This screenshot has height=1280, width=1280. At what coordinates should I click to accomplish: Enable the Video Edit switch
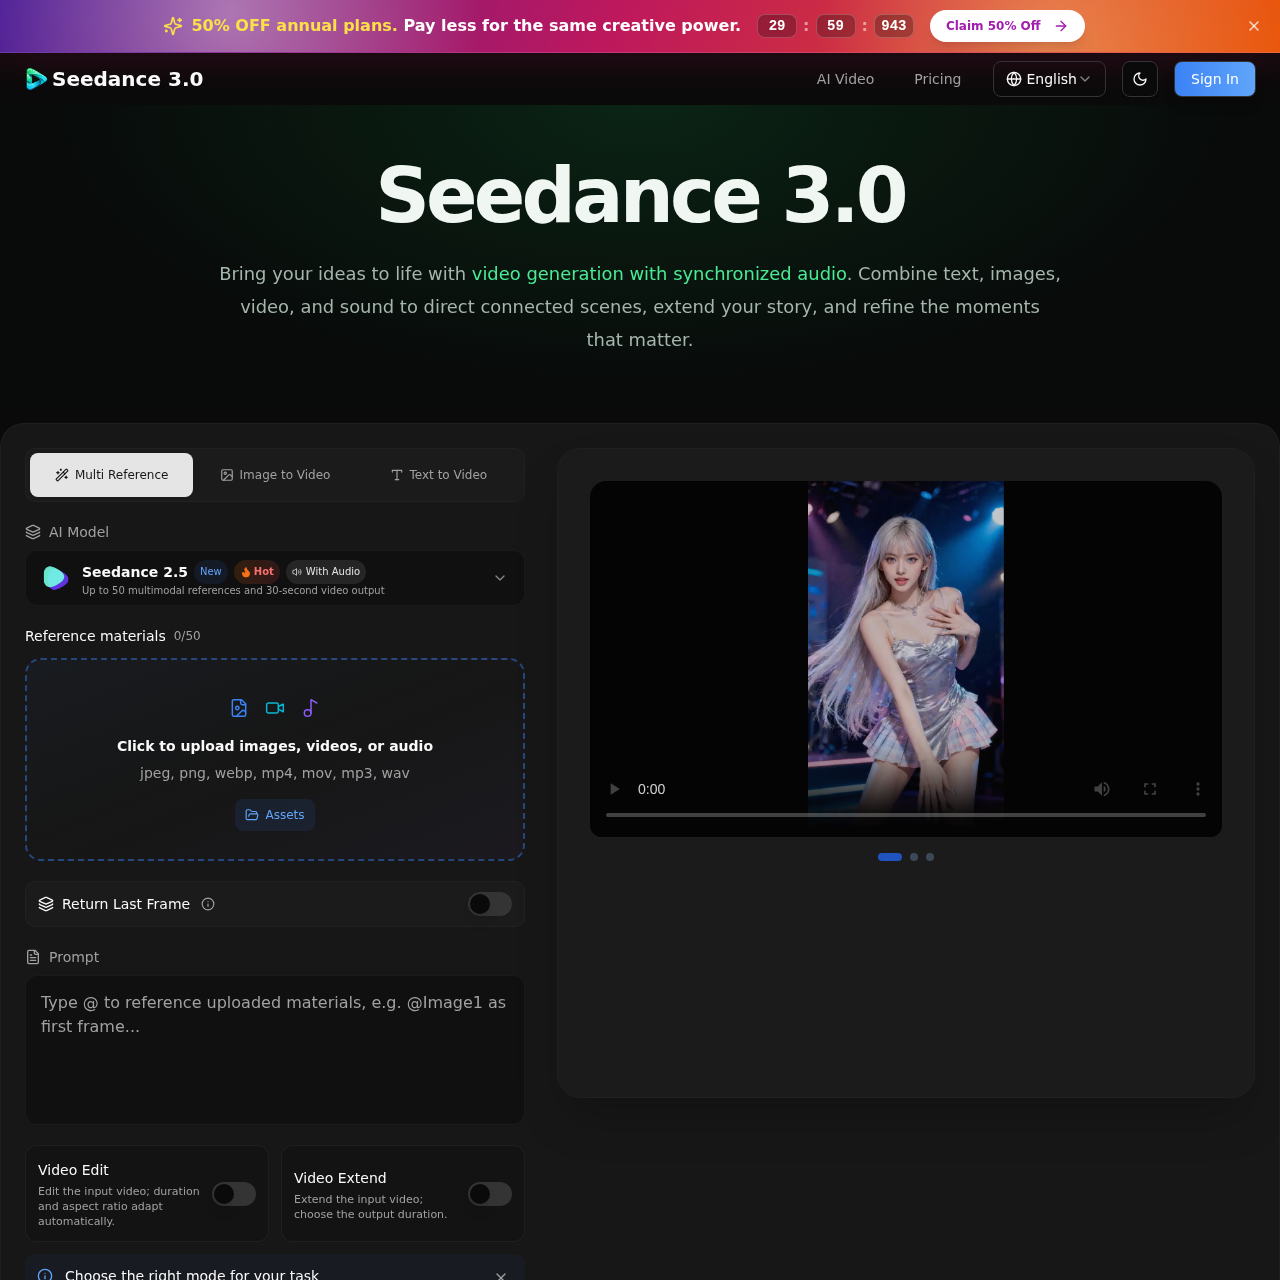[x=234, y=1194]
